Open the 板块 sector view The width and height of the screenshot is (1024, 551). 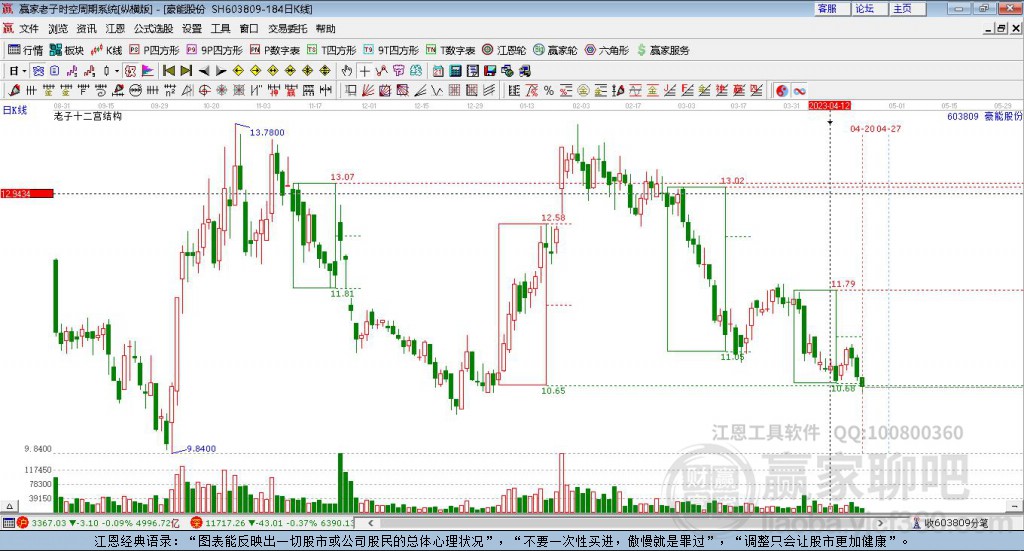(x=67, y=50)
